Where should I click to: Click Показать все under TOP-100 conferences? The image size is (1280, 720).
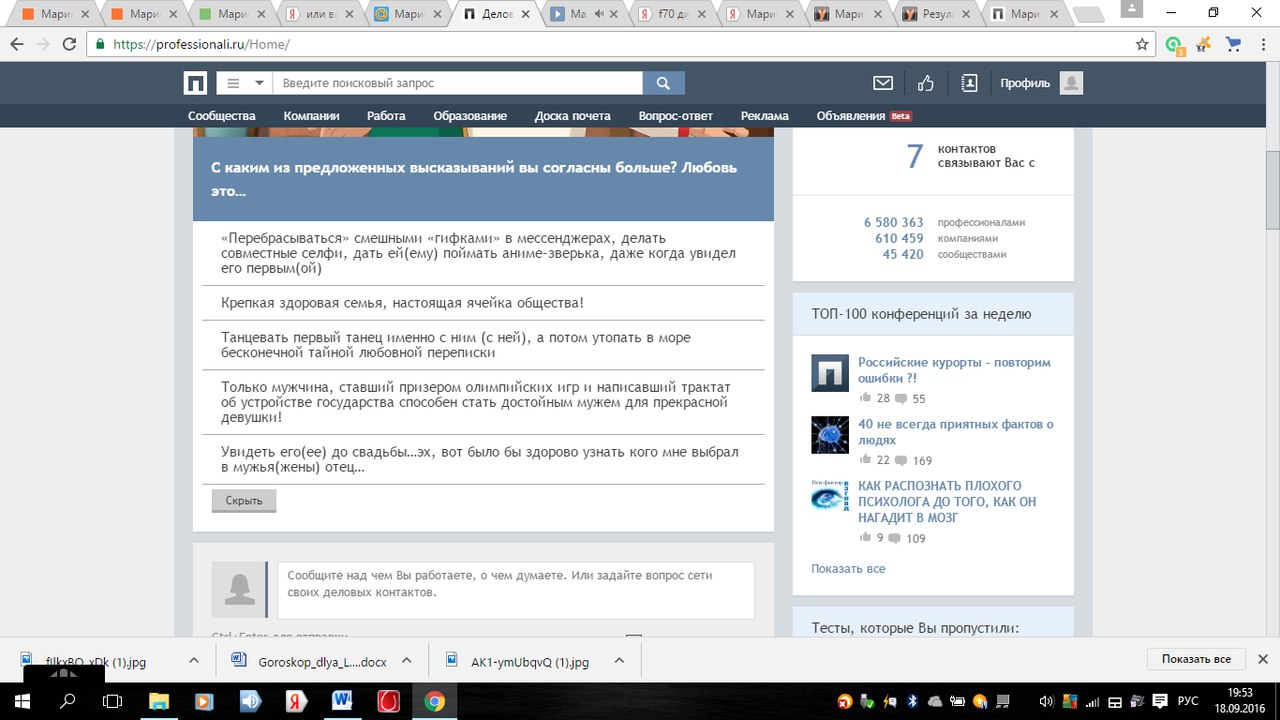pyautogui.click(x=848, y=569)
